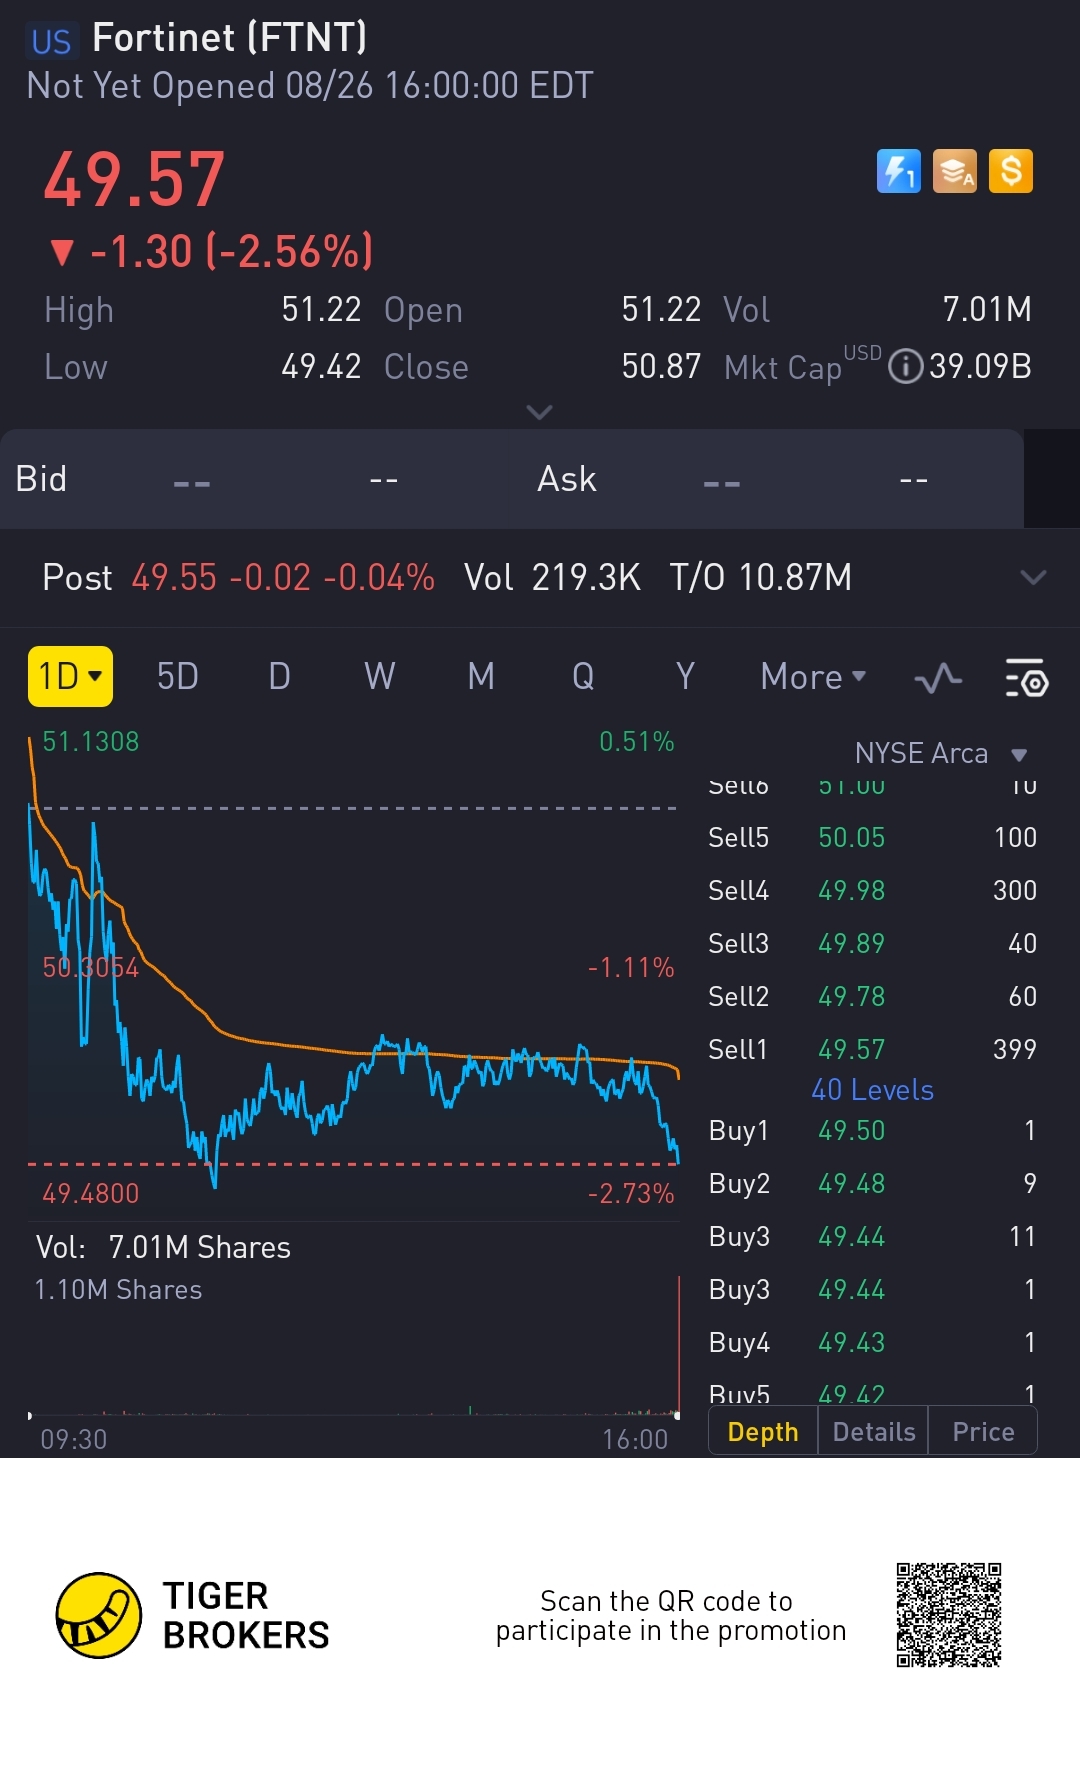This screenshot has height=1774, width=1080.
Task: Switch chart to M (monthly) timeframe
Action: (x=481, y=677)
